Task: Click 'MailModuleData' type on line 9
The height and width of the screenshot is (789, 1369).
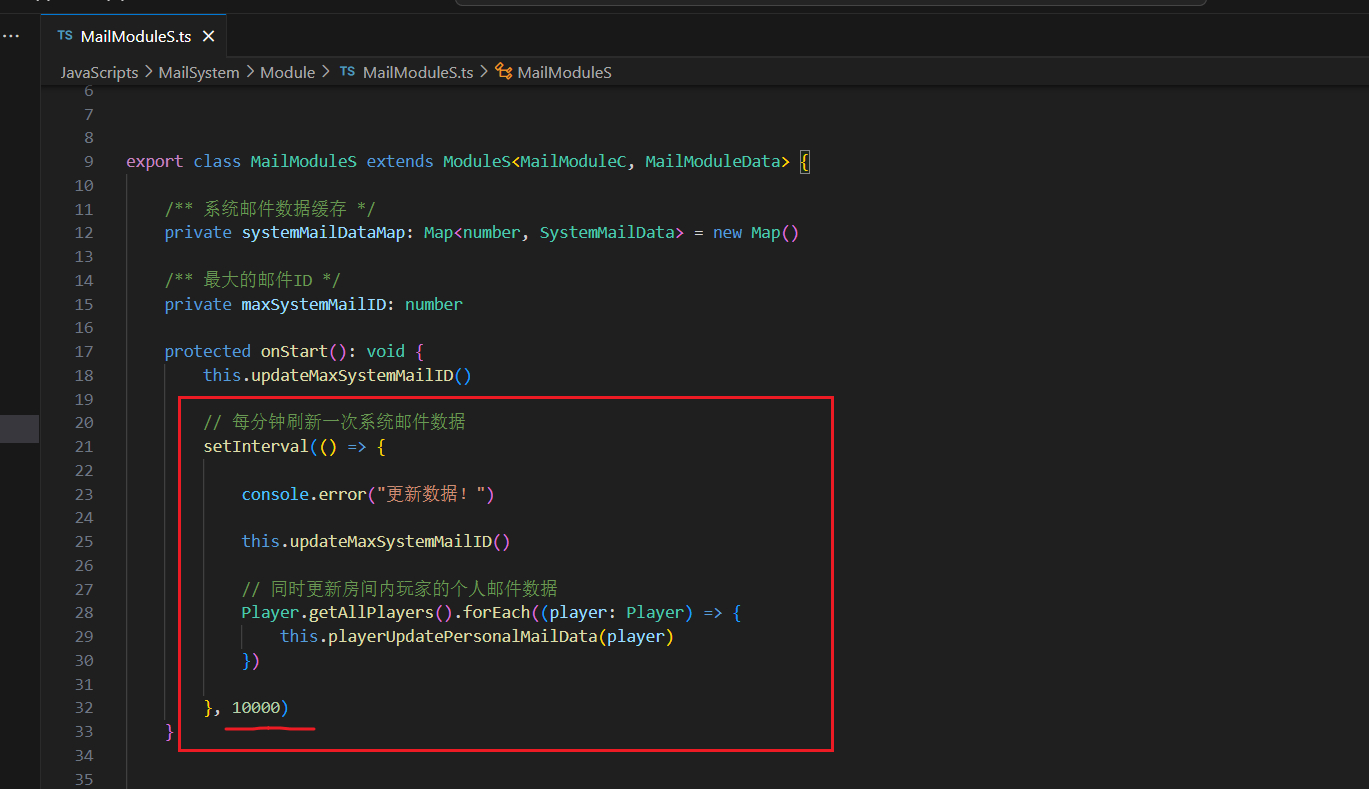Action: pyautogui.click(x=712, y=162)
